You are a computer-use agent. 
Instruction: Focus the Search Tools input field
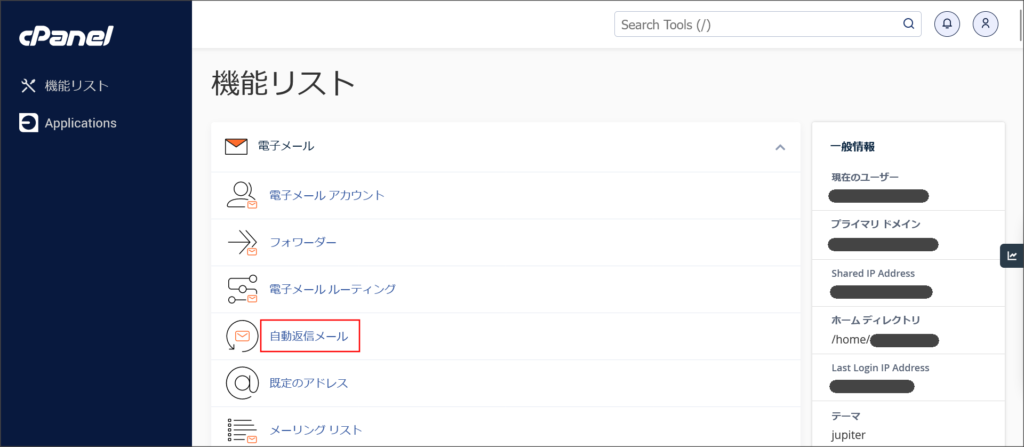[755, 24]
